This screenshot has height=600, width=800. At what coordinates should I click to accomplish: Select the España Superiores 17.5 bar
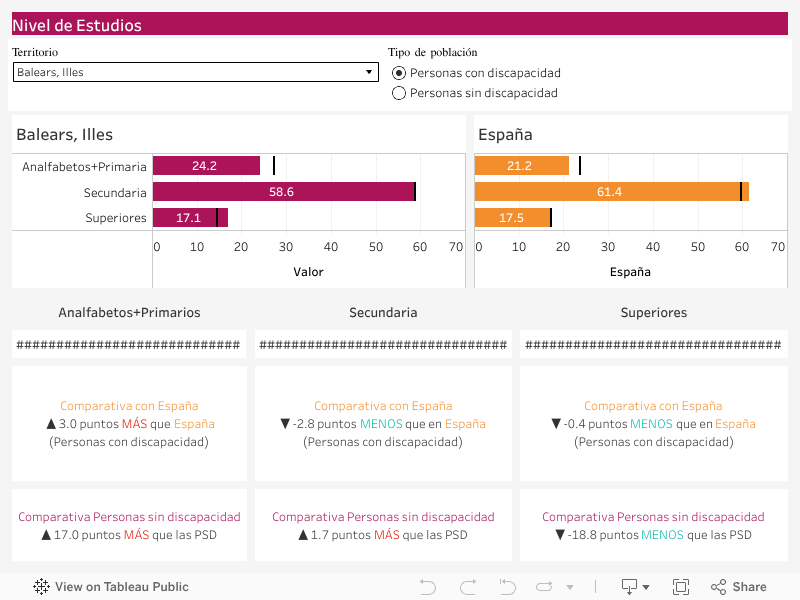[512, 218]
